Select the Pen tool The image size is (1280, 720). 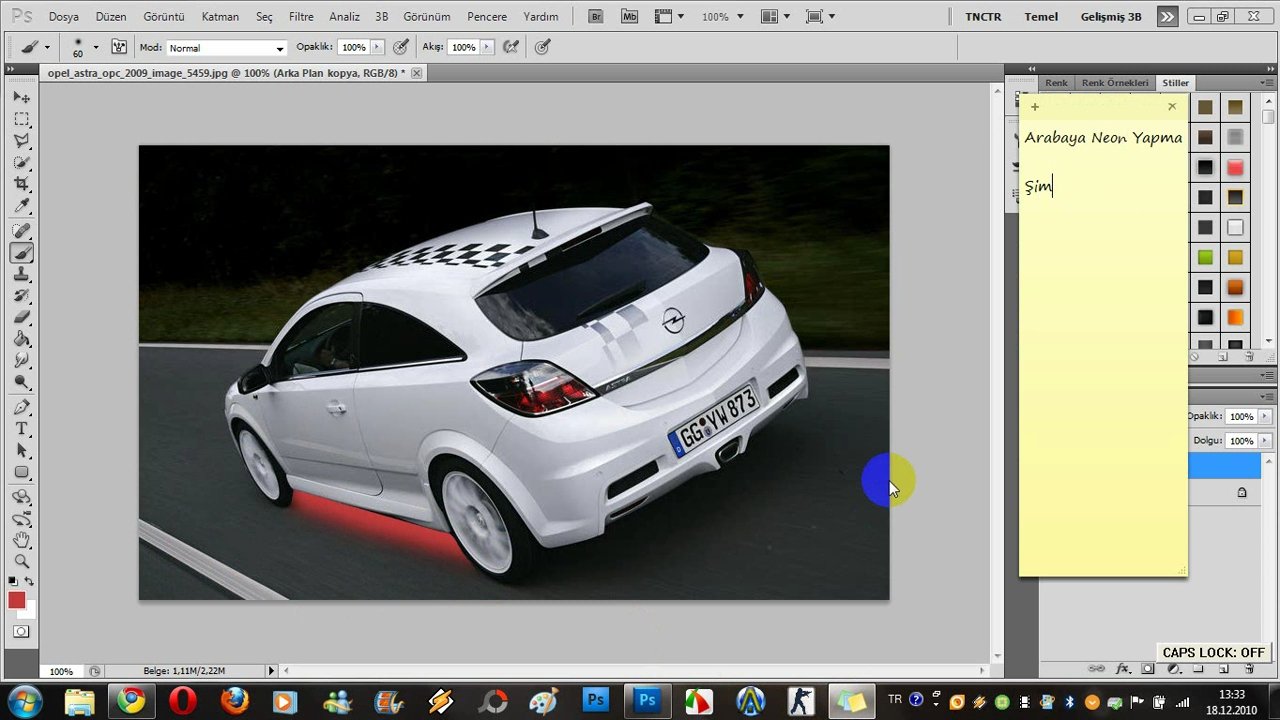point(21,408)
